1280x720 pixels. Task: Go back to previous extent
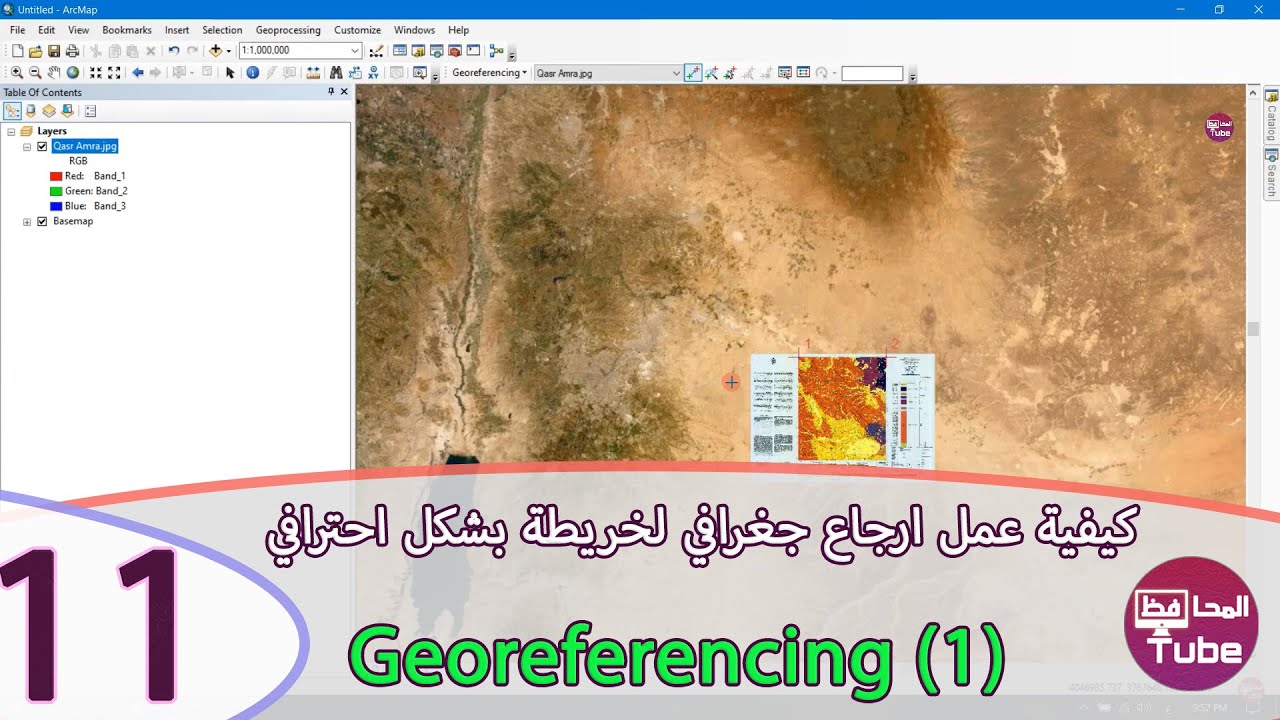(x=138, y=72)
